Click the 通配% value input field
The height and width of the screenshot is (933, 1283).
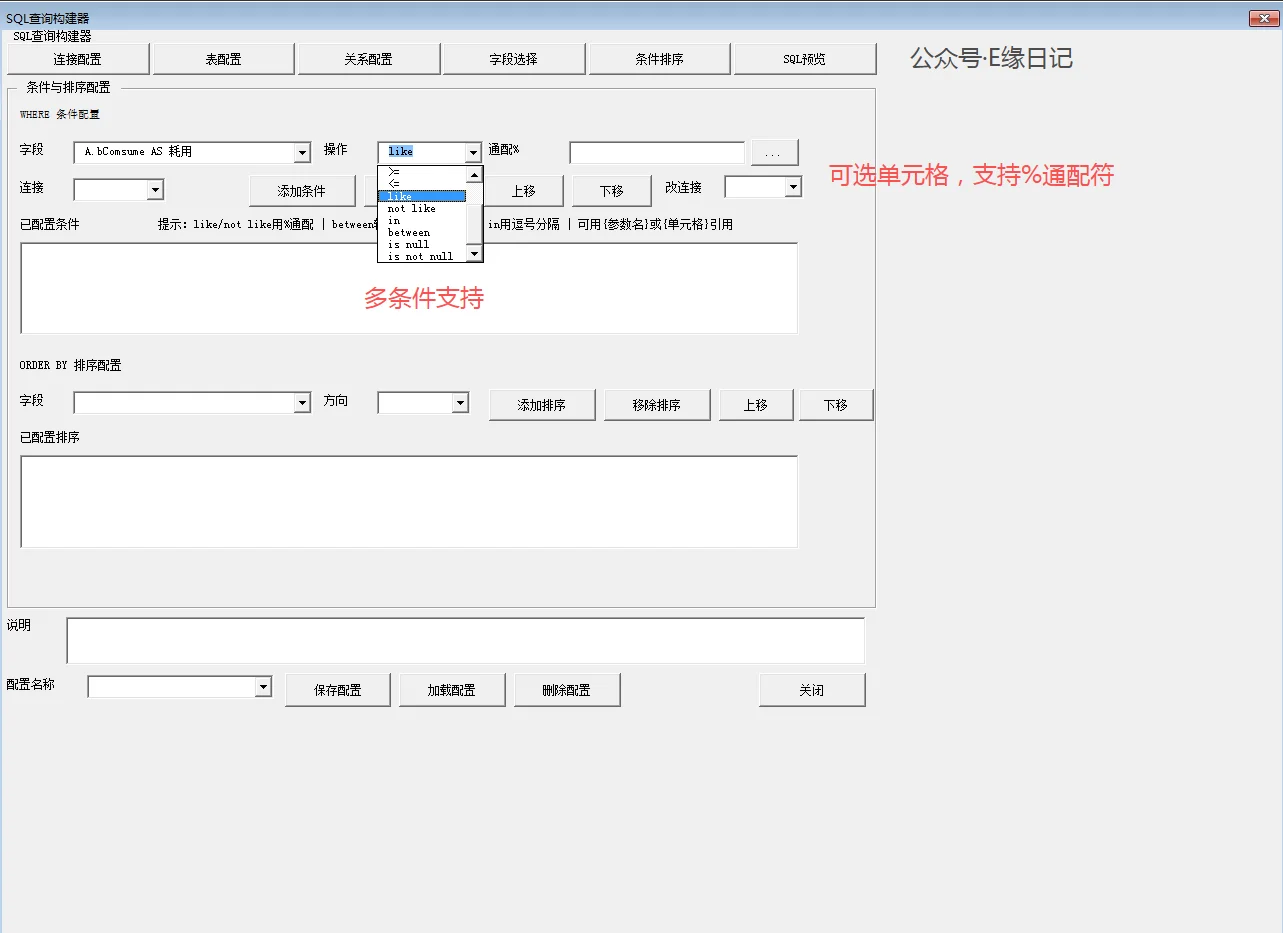pyautogui.click(x=657, y=152)
